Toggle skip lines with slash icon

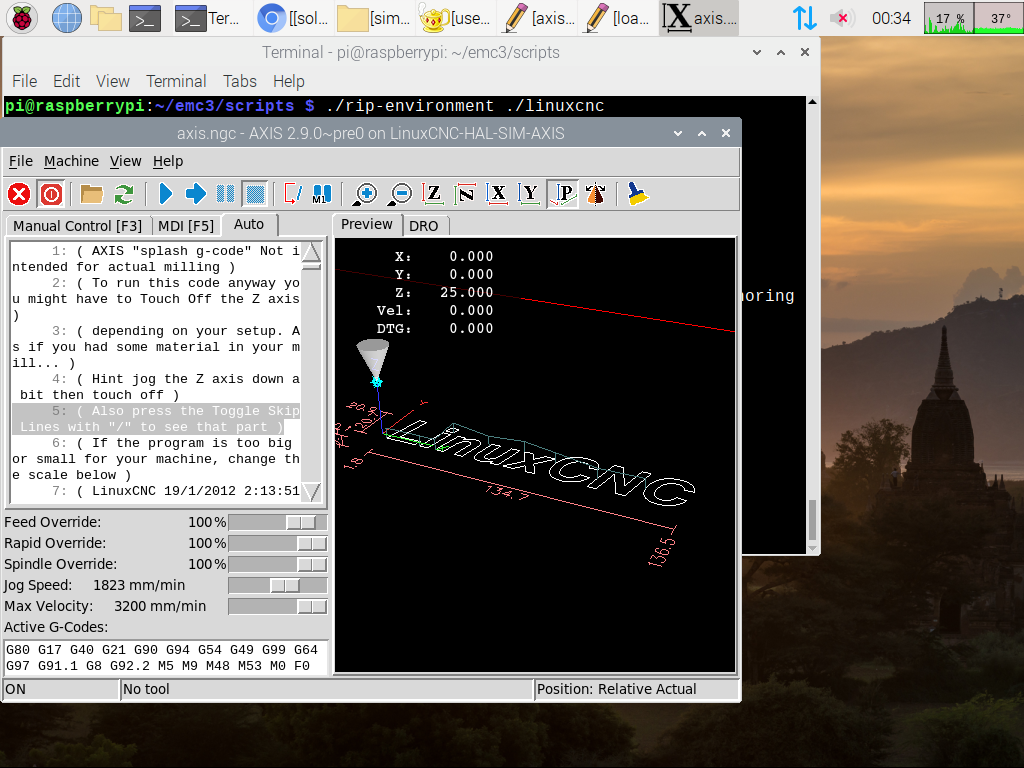pyautogui.click(x=293, y=194)
